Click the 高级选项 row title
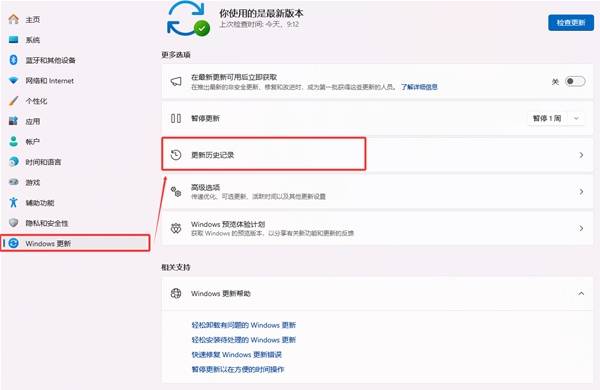Screen dimensions: 600x390 [205, 187]
